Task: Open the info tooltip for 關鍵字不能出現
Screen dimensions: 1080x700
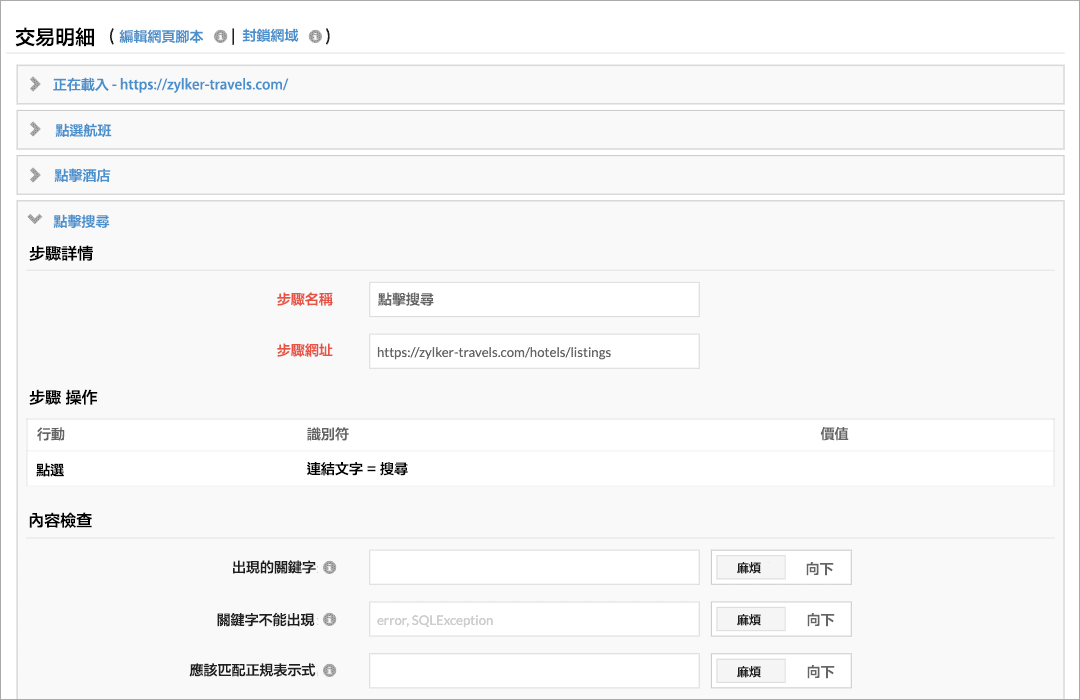Action: coord(331,619)
